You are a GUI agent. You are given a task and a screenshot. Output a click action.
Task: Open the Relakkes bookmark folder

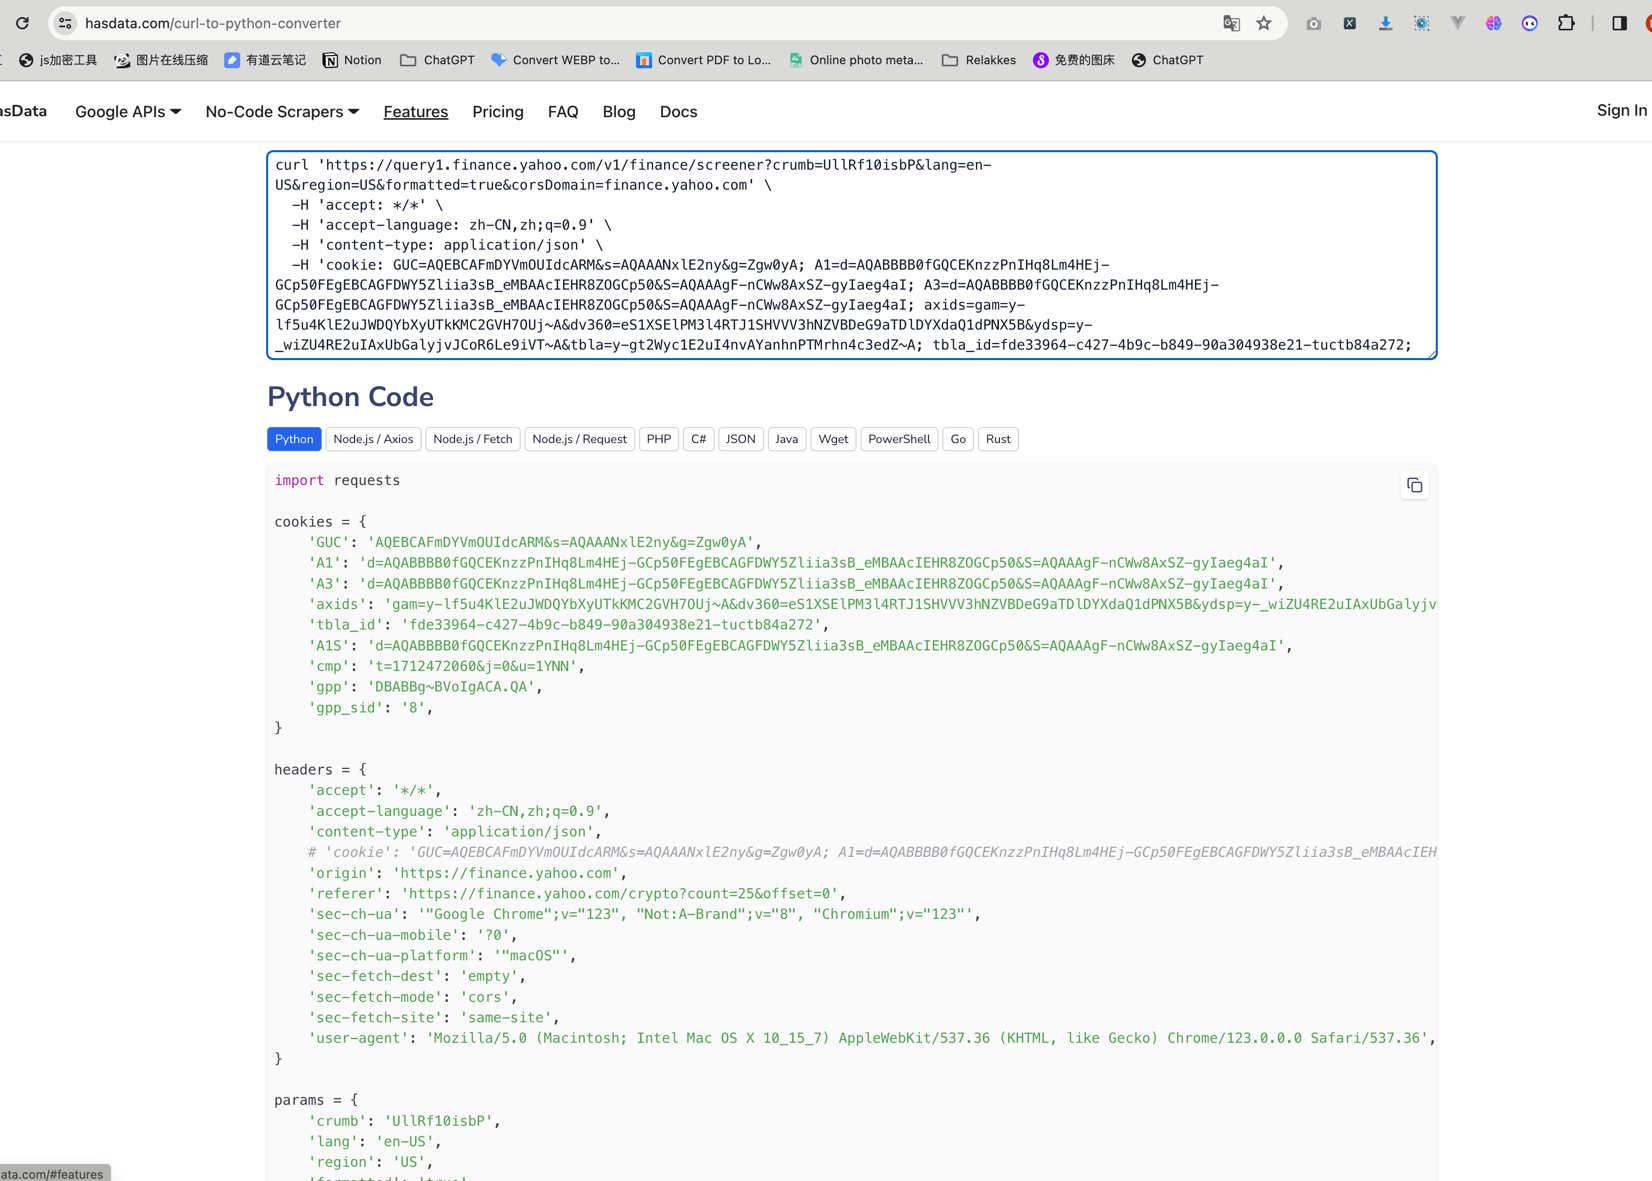click(x=979, y=60)
